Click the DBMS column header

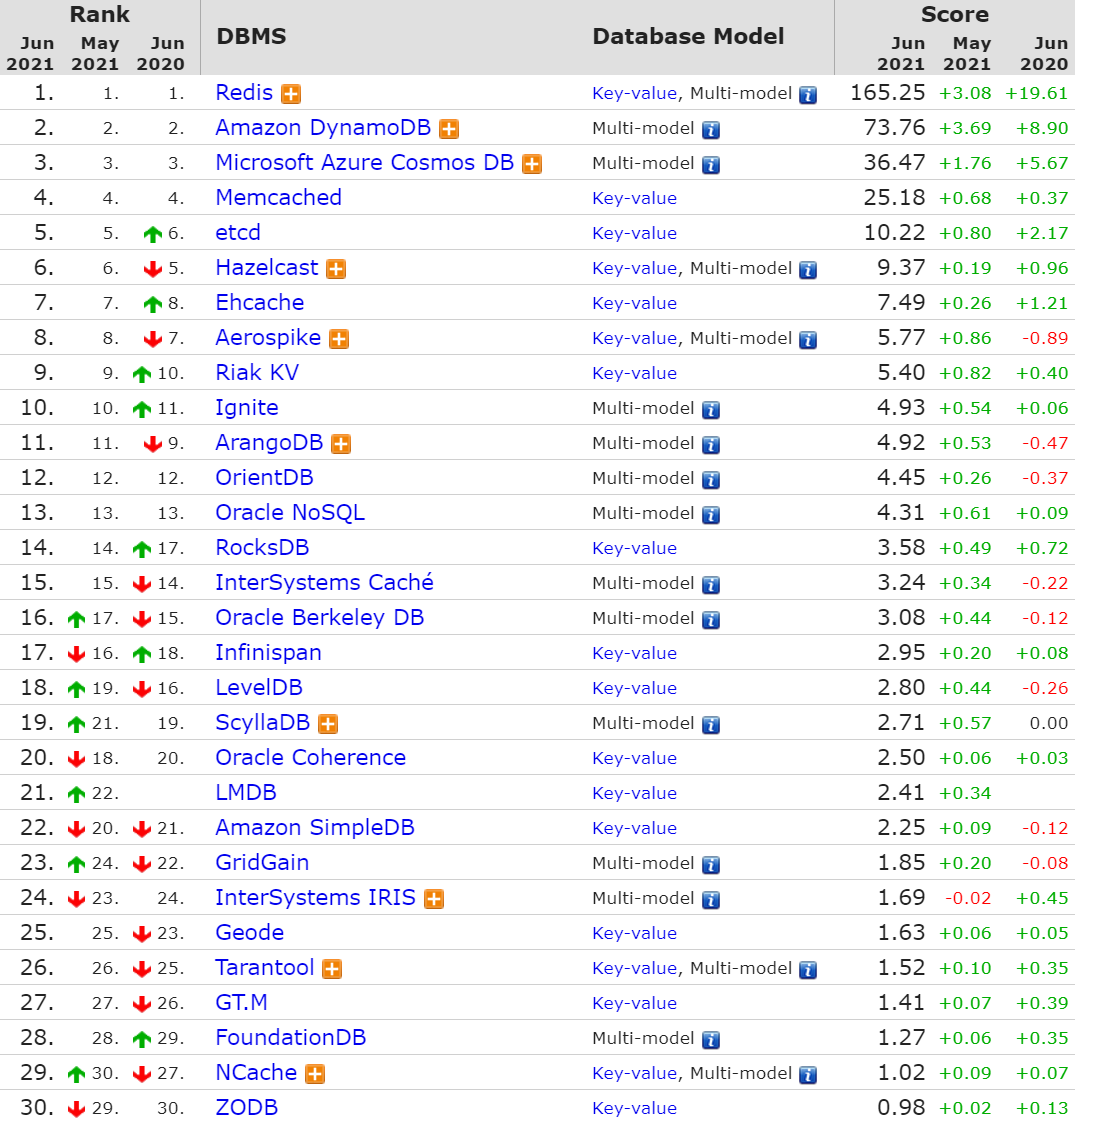coord(252,36)
